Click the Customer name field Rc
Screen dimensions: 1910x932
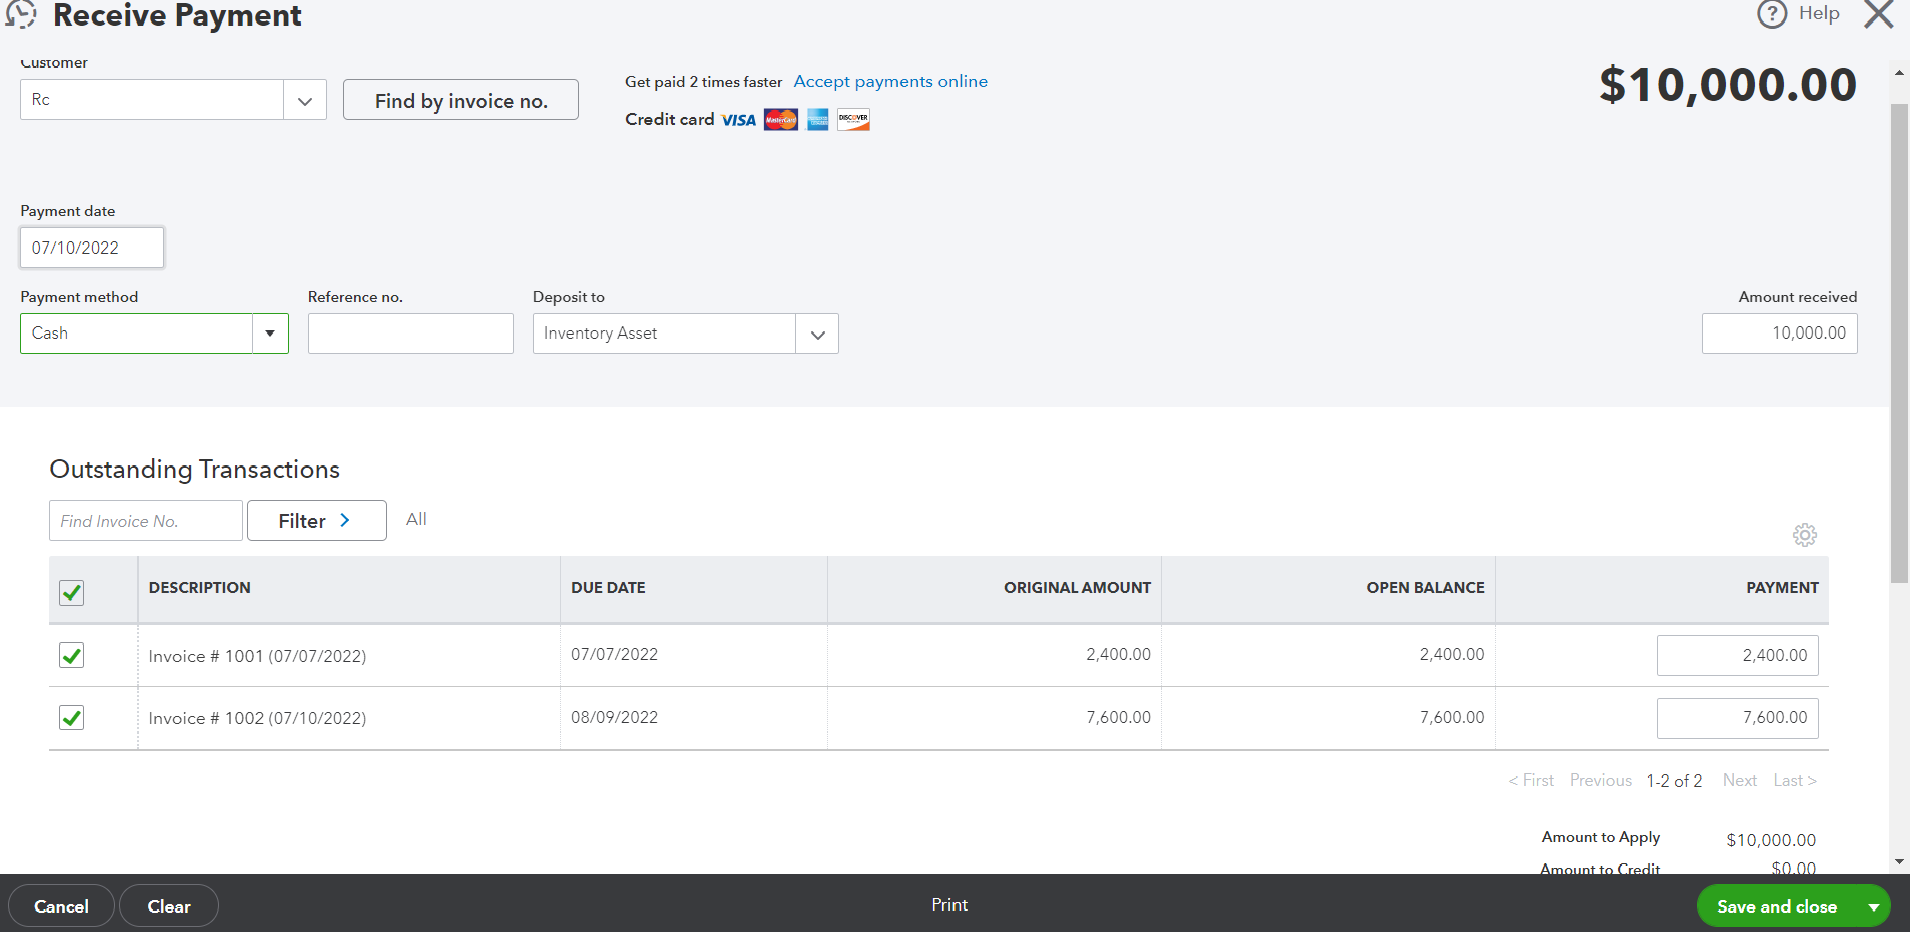pyautogui.click(x=152, y=100)
